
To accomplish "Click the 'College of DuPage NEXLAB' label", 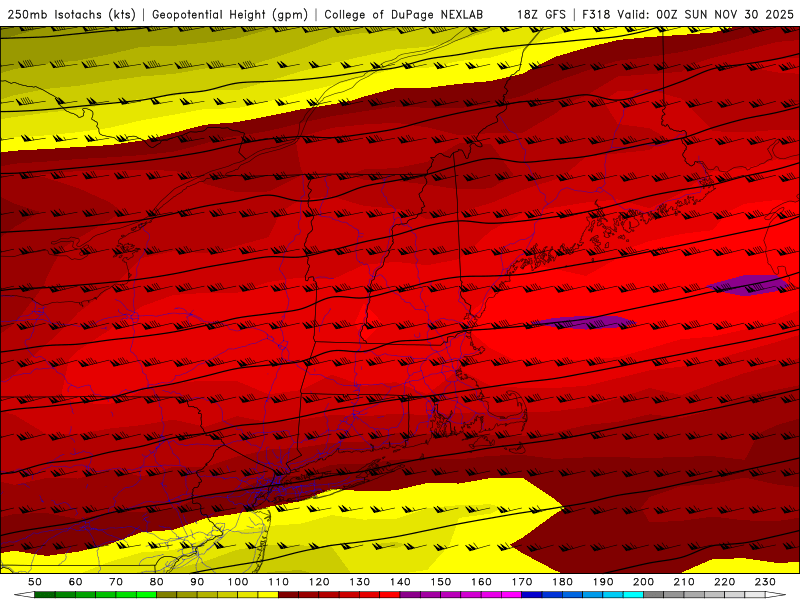I will (x=404, y=15).
